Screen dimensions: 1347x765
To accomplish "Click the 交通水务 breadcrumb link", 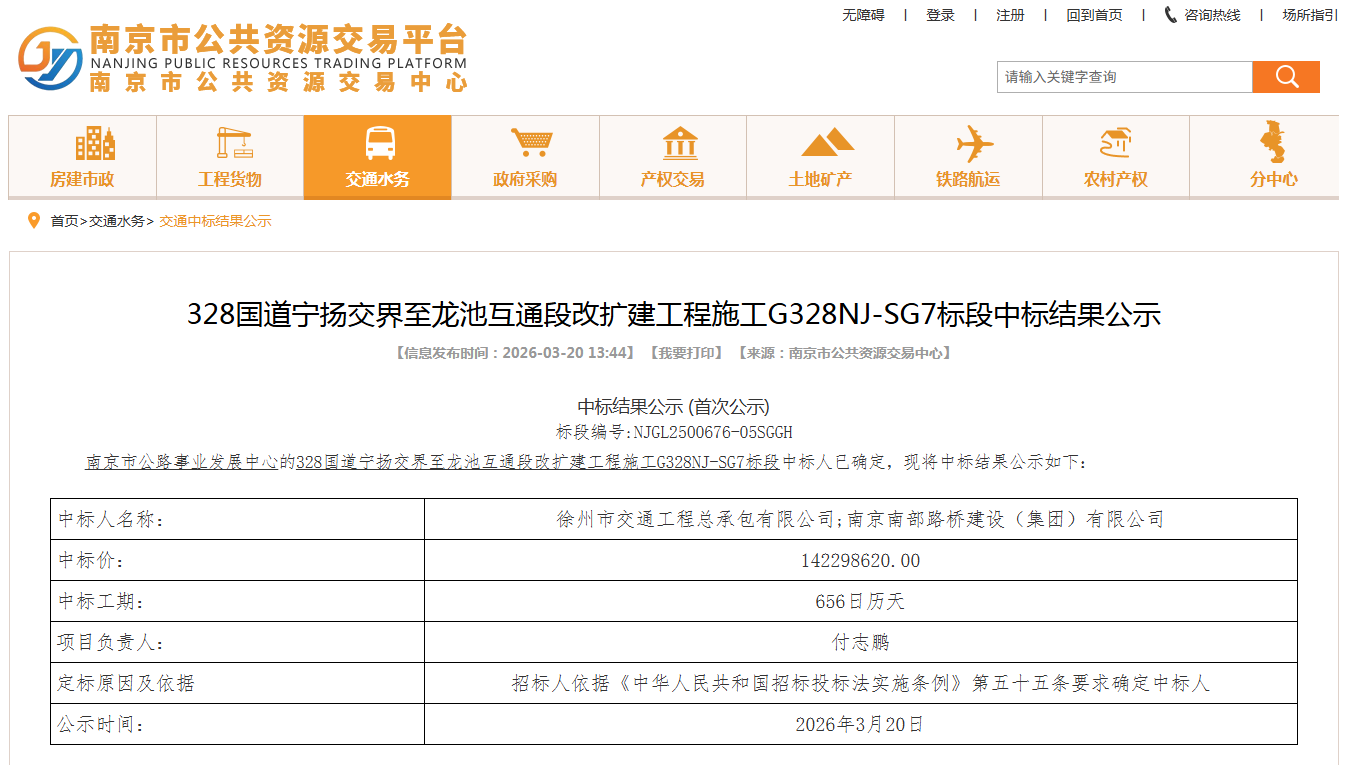I will click(x=117, y=221).
